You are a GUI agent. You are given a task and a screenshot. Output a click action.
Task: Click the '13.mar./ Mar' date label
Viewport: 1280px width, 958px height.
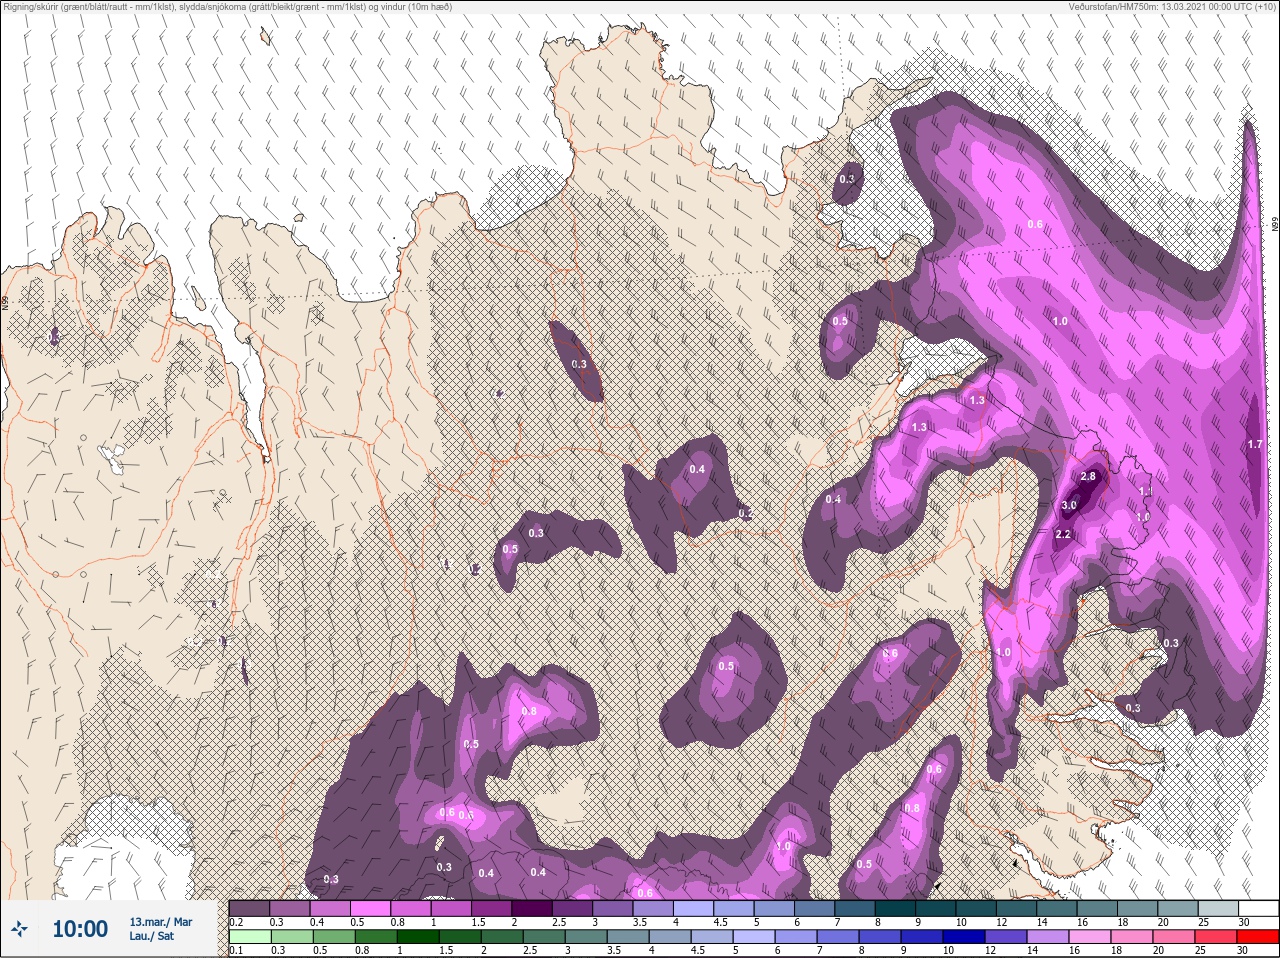[160, 922]
